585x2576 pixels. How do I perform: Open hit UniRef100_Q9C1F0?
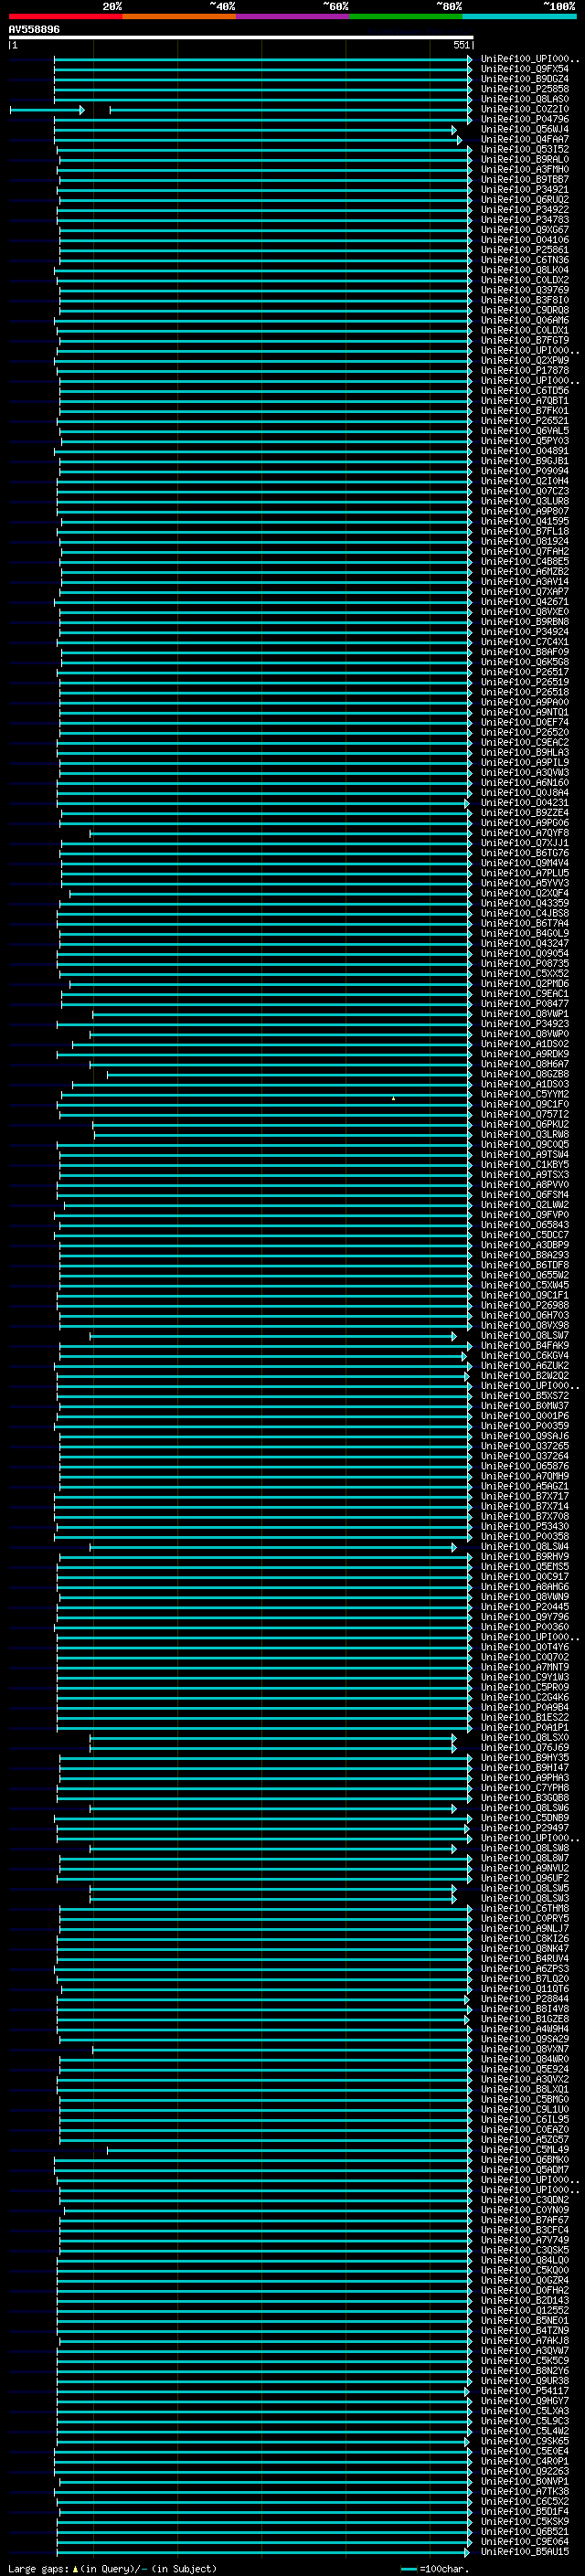point(524,1104)
